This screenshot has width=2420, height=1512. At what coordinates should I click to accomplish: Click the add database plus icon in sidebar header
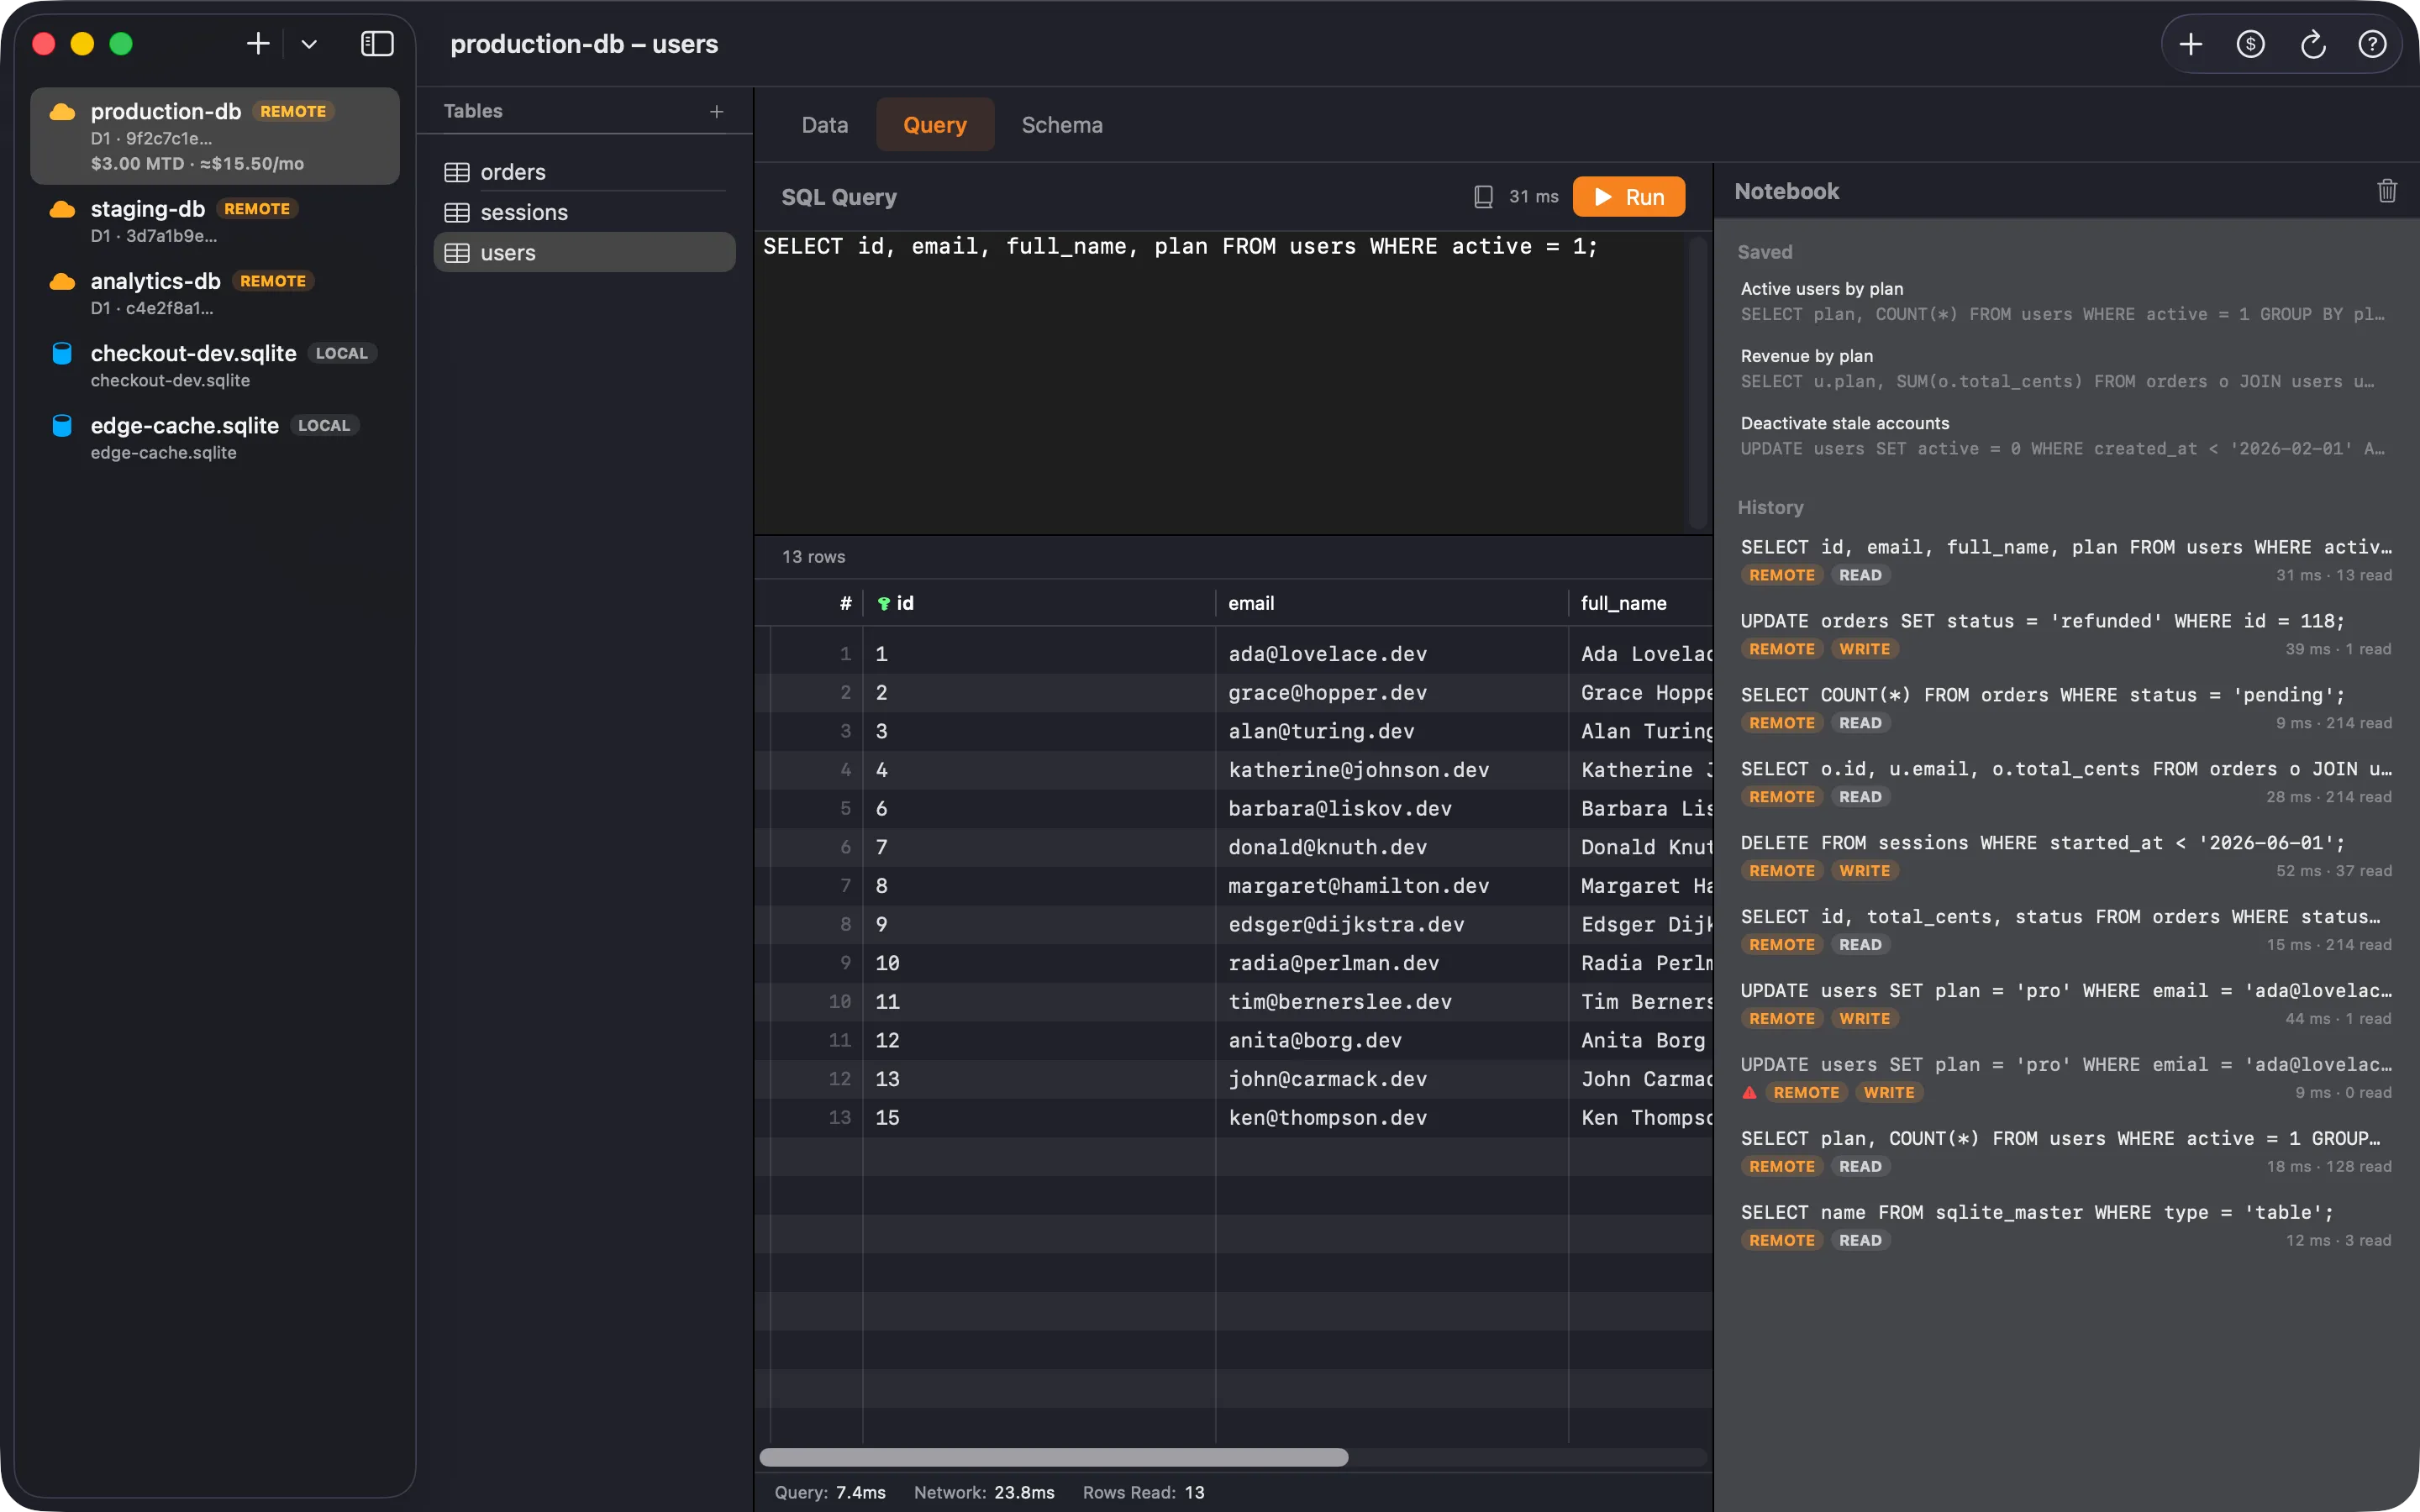point(258,44)
